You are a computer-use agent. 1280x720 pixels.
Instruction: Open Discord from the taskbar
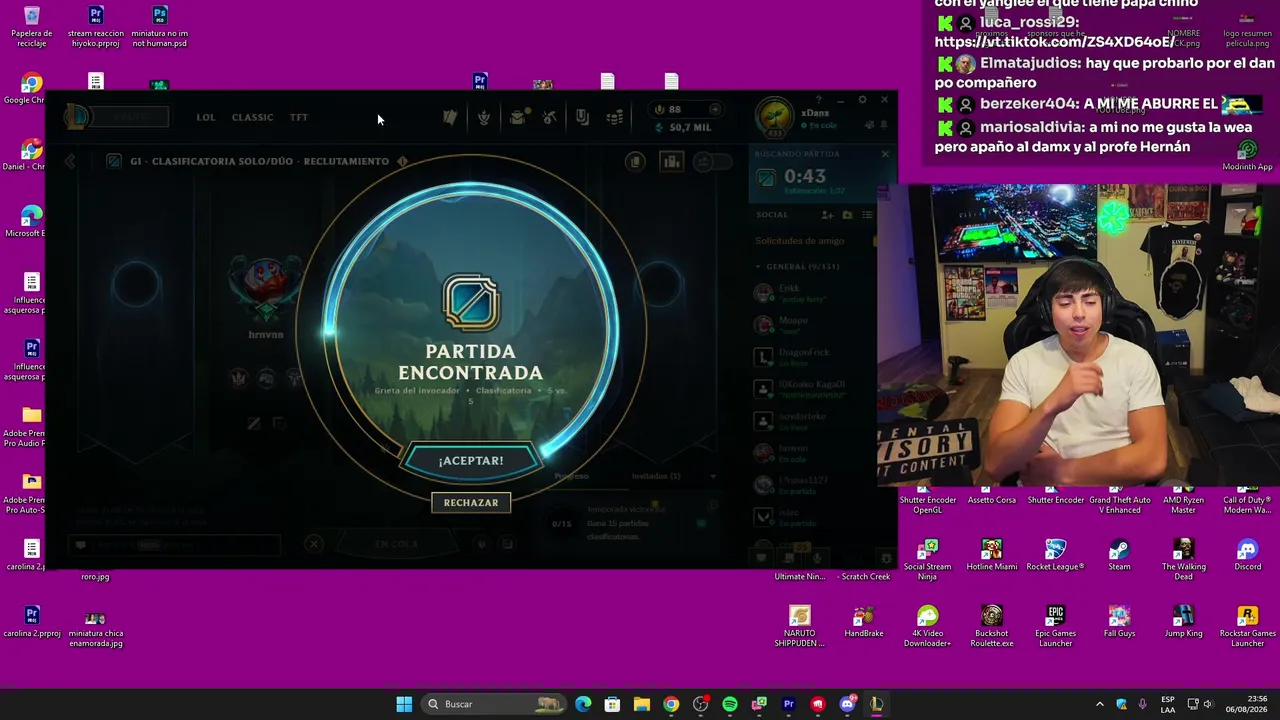848,704
